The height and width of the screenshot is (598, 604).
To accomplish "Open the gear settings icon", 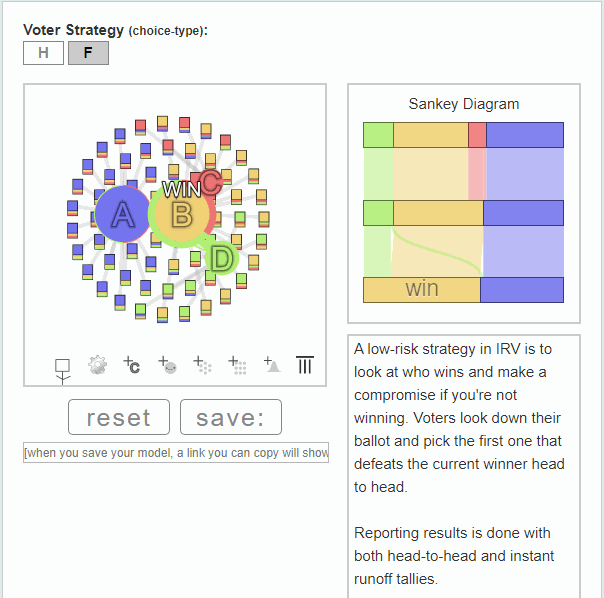I will (97, 365).
